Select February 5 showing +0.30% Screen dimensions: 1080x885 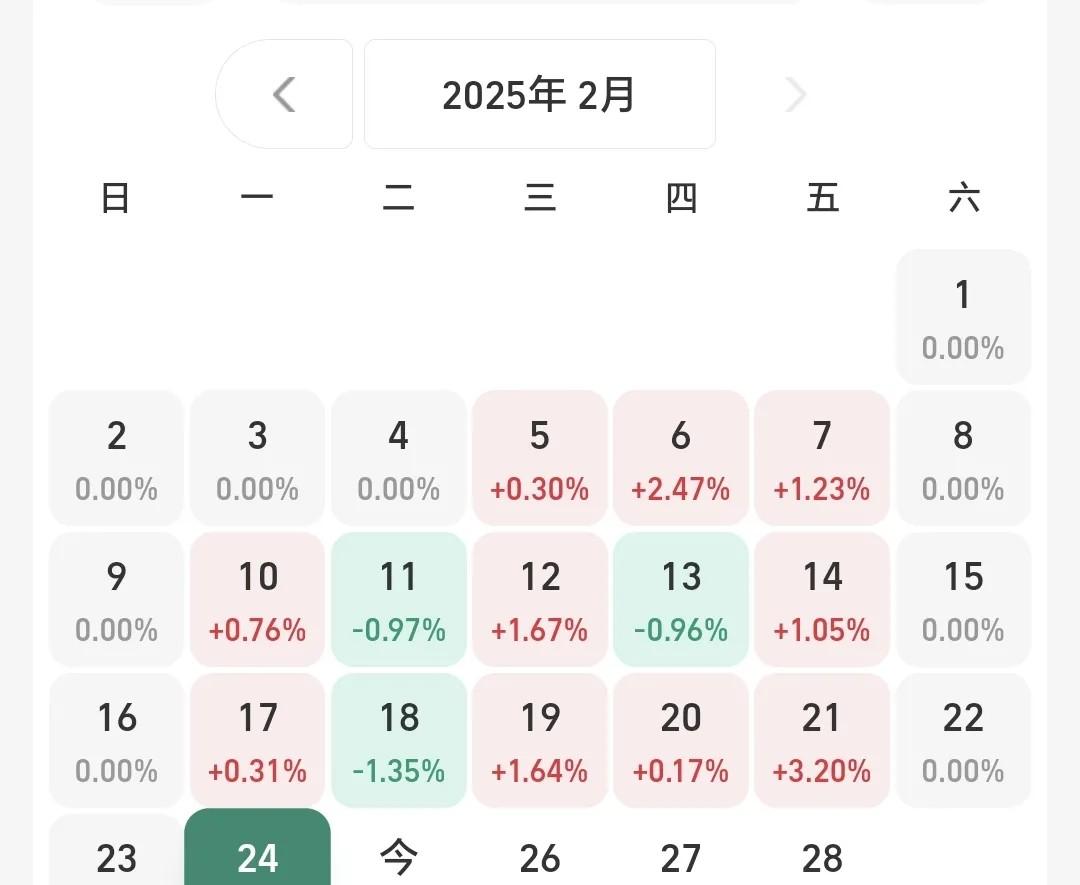tap(540, 458)
